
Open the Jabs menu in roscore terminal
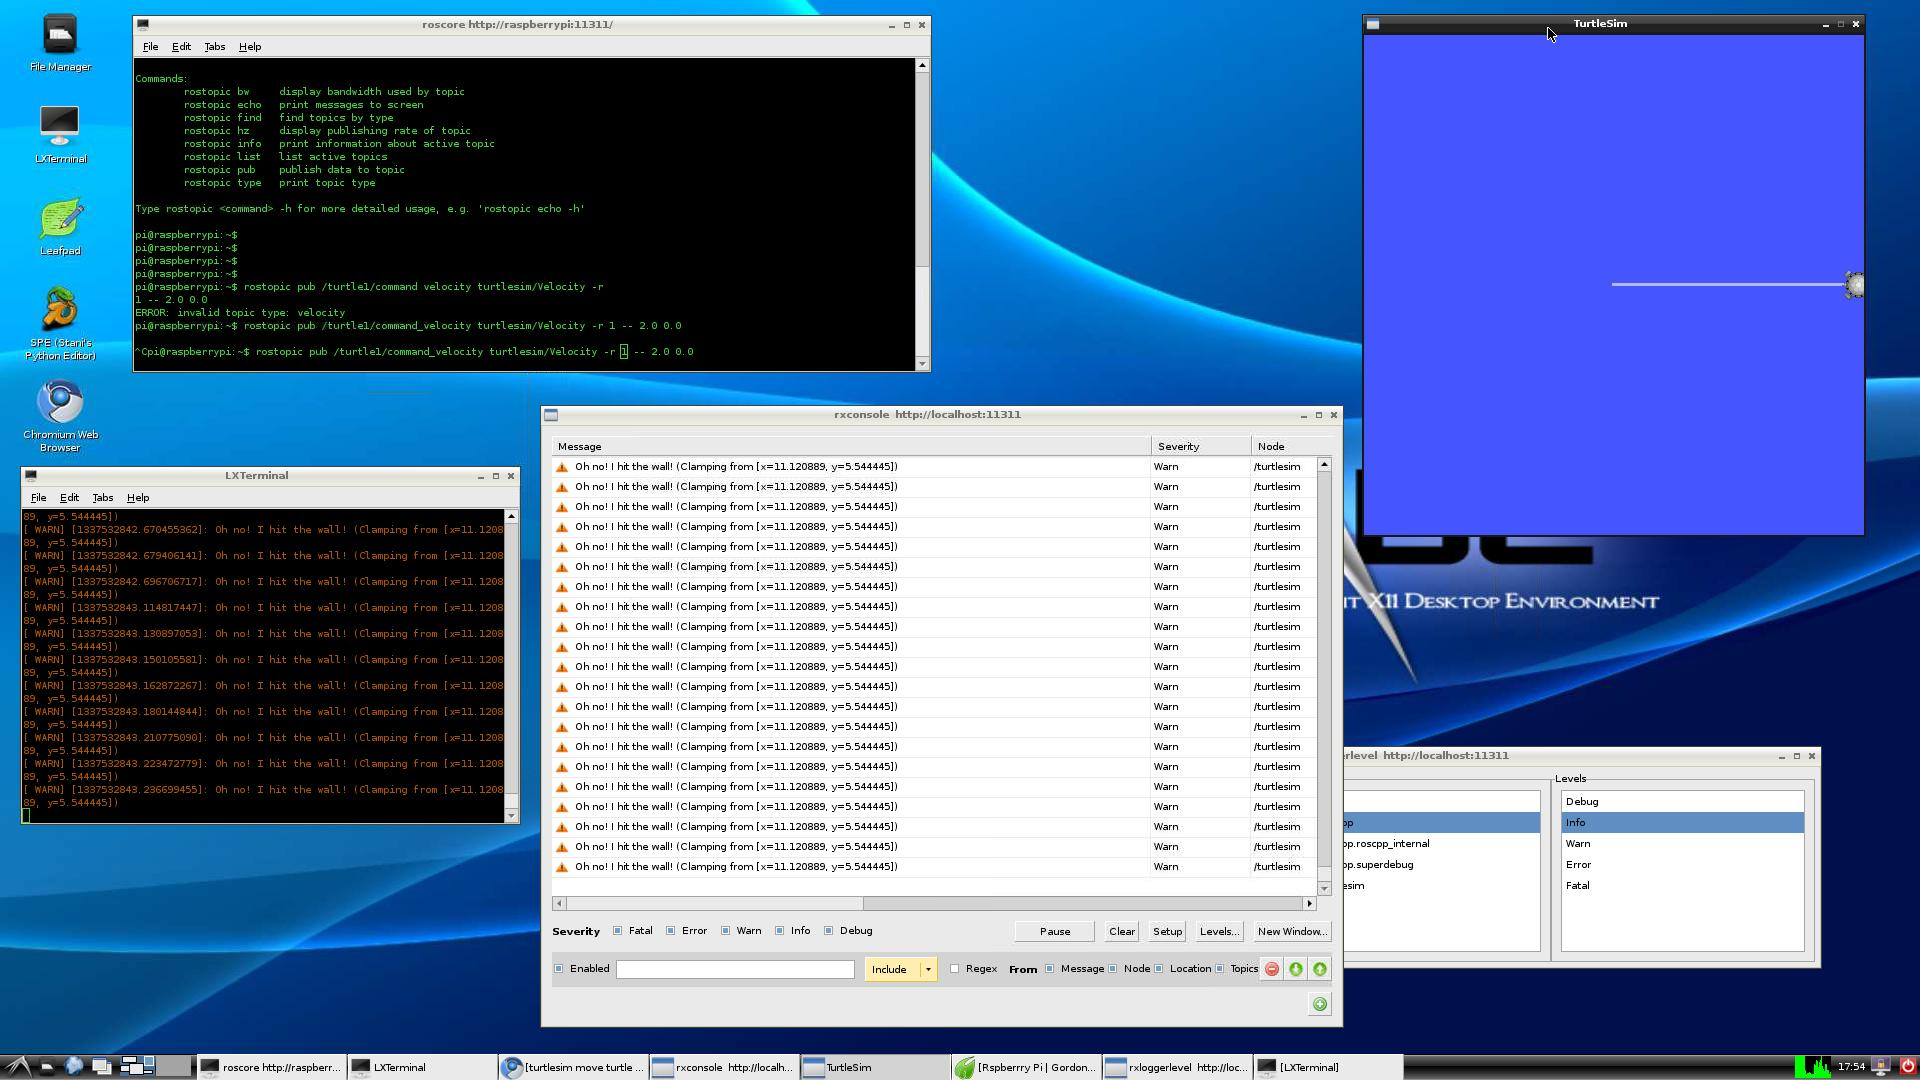pyautogui.click(x=215, y=46)
